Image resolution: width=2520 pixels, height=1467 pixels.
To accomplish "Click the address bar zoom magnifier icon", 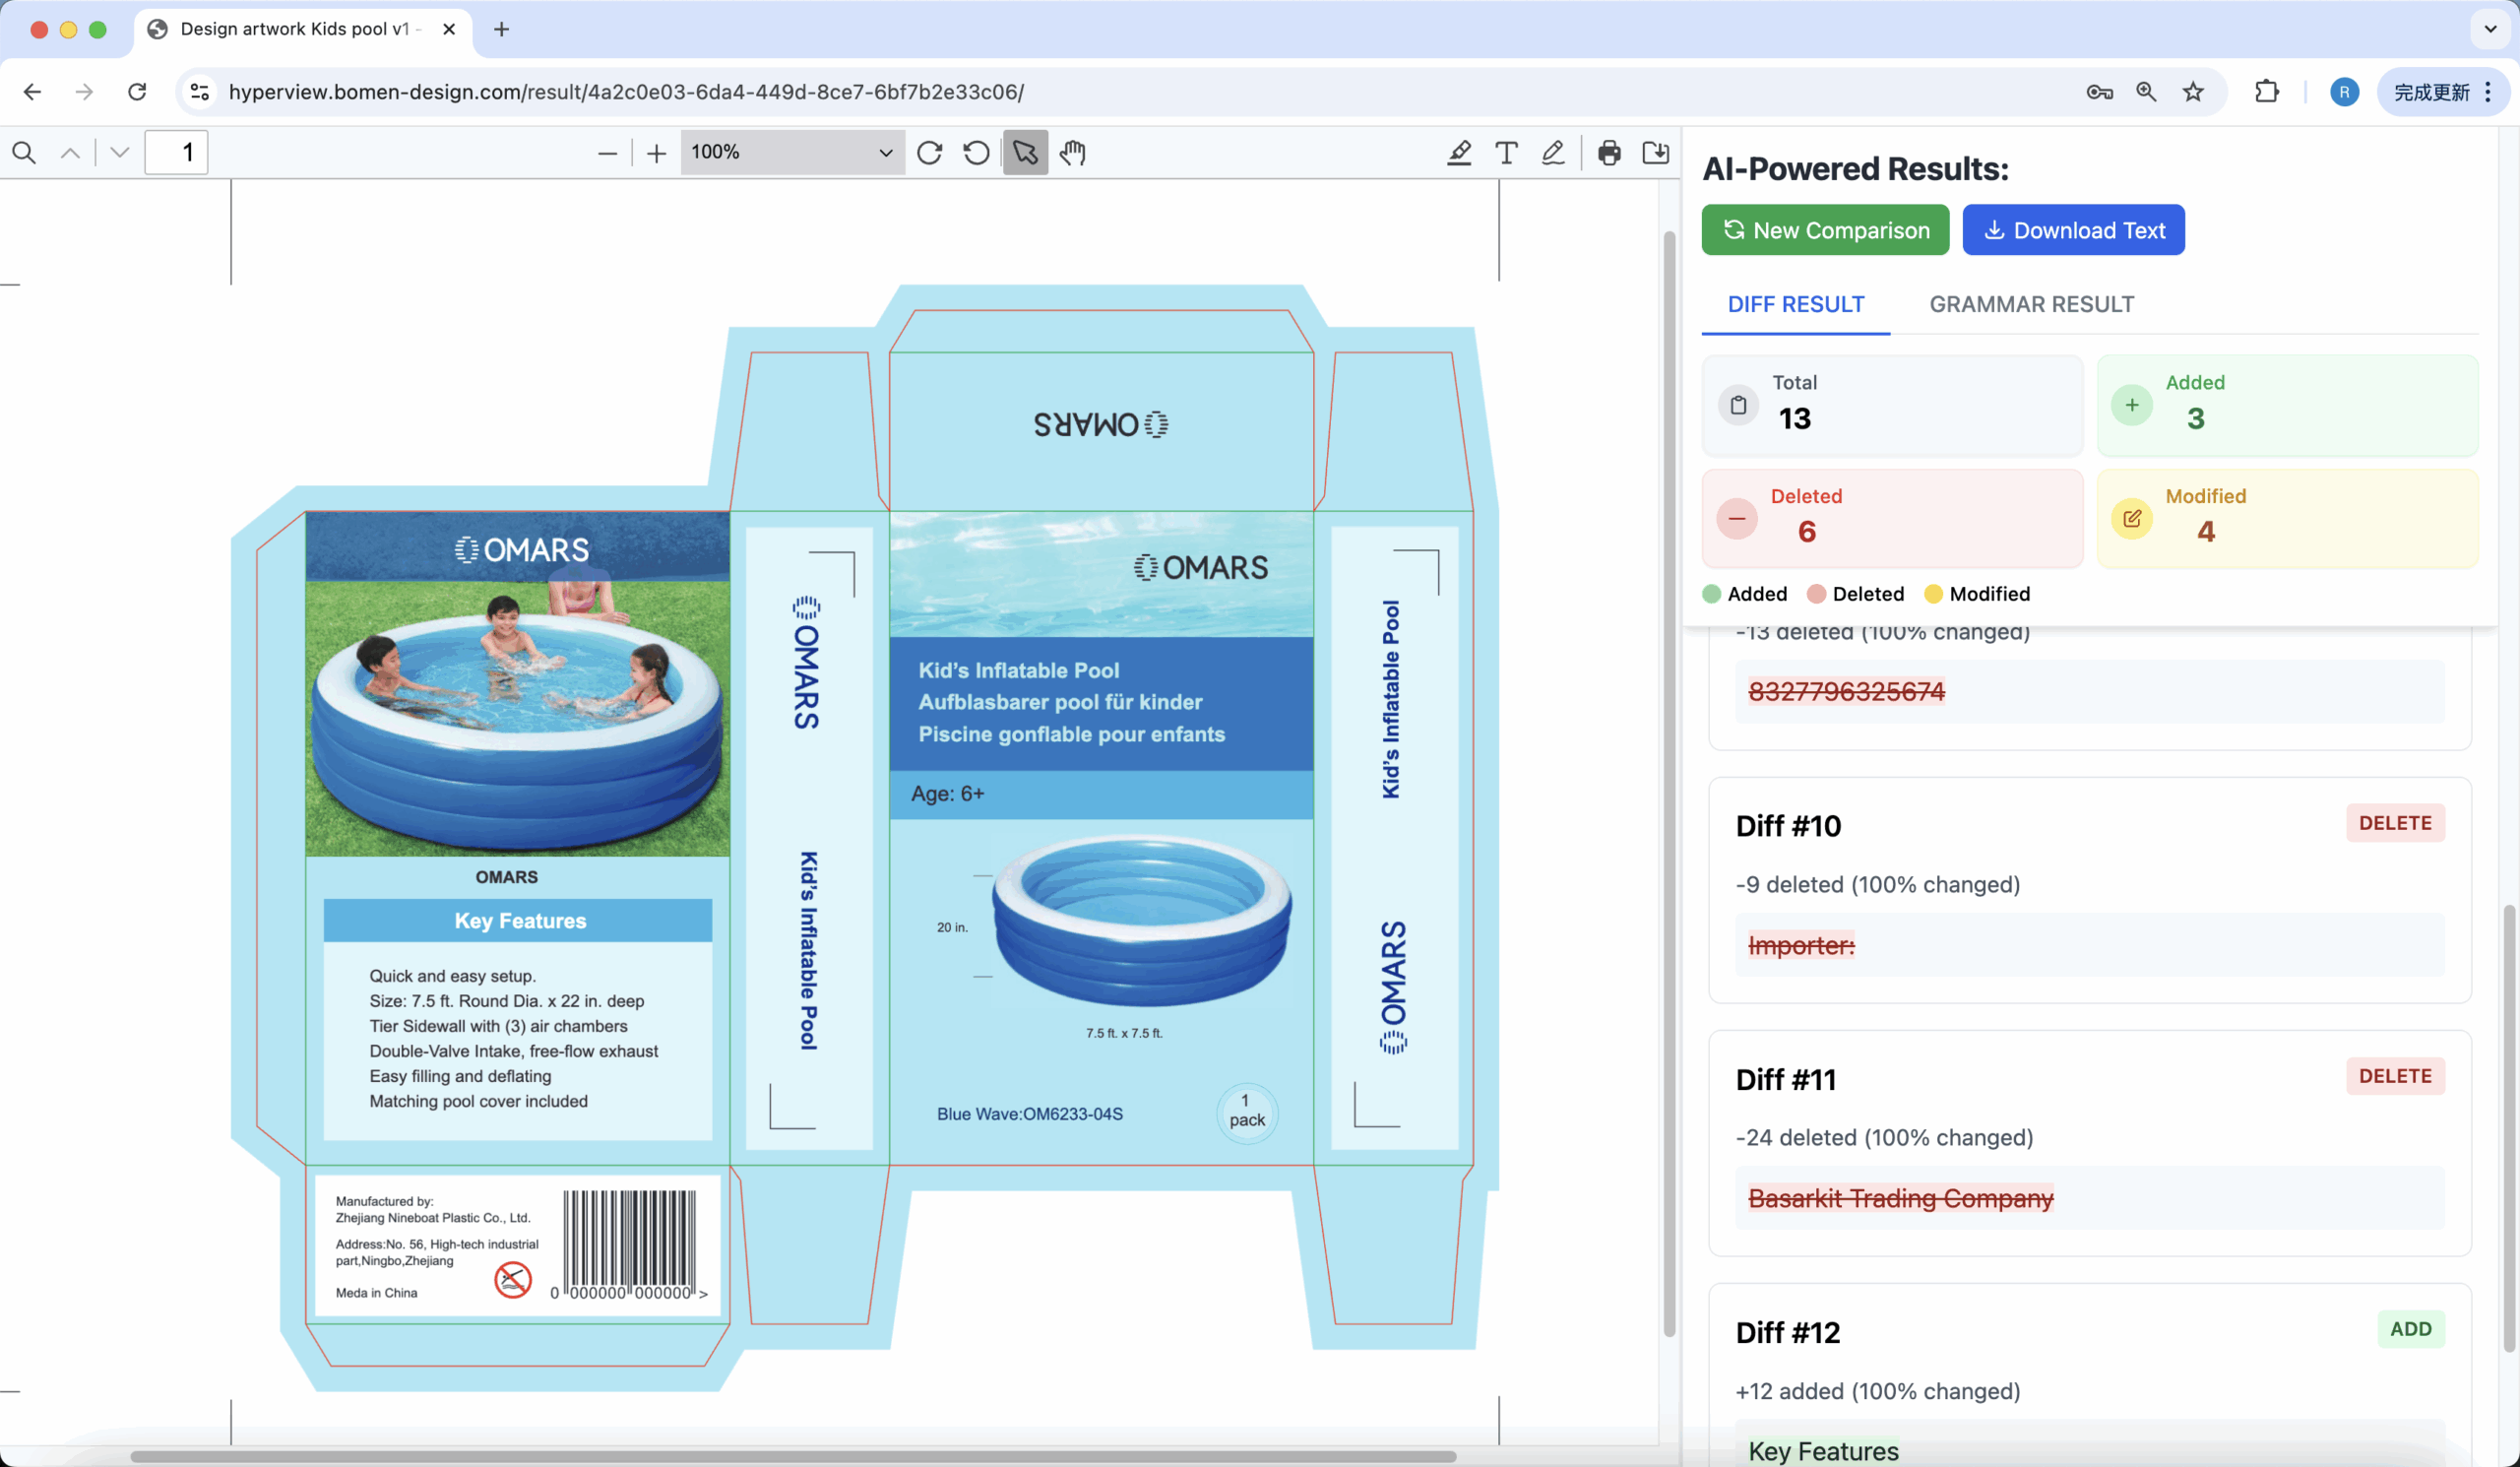I will (2146, 92).
